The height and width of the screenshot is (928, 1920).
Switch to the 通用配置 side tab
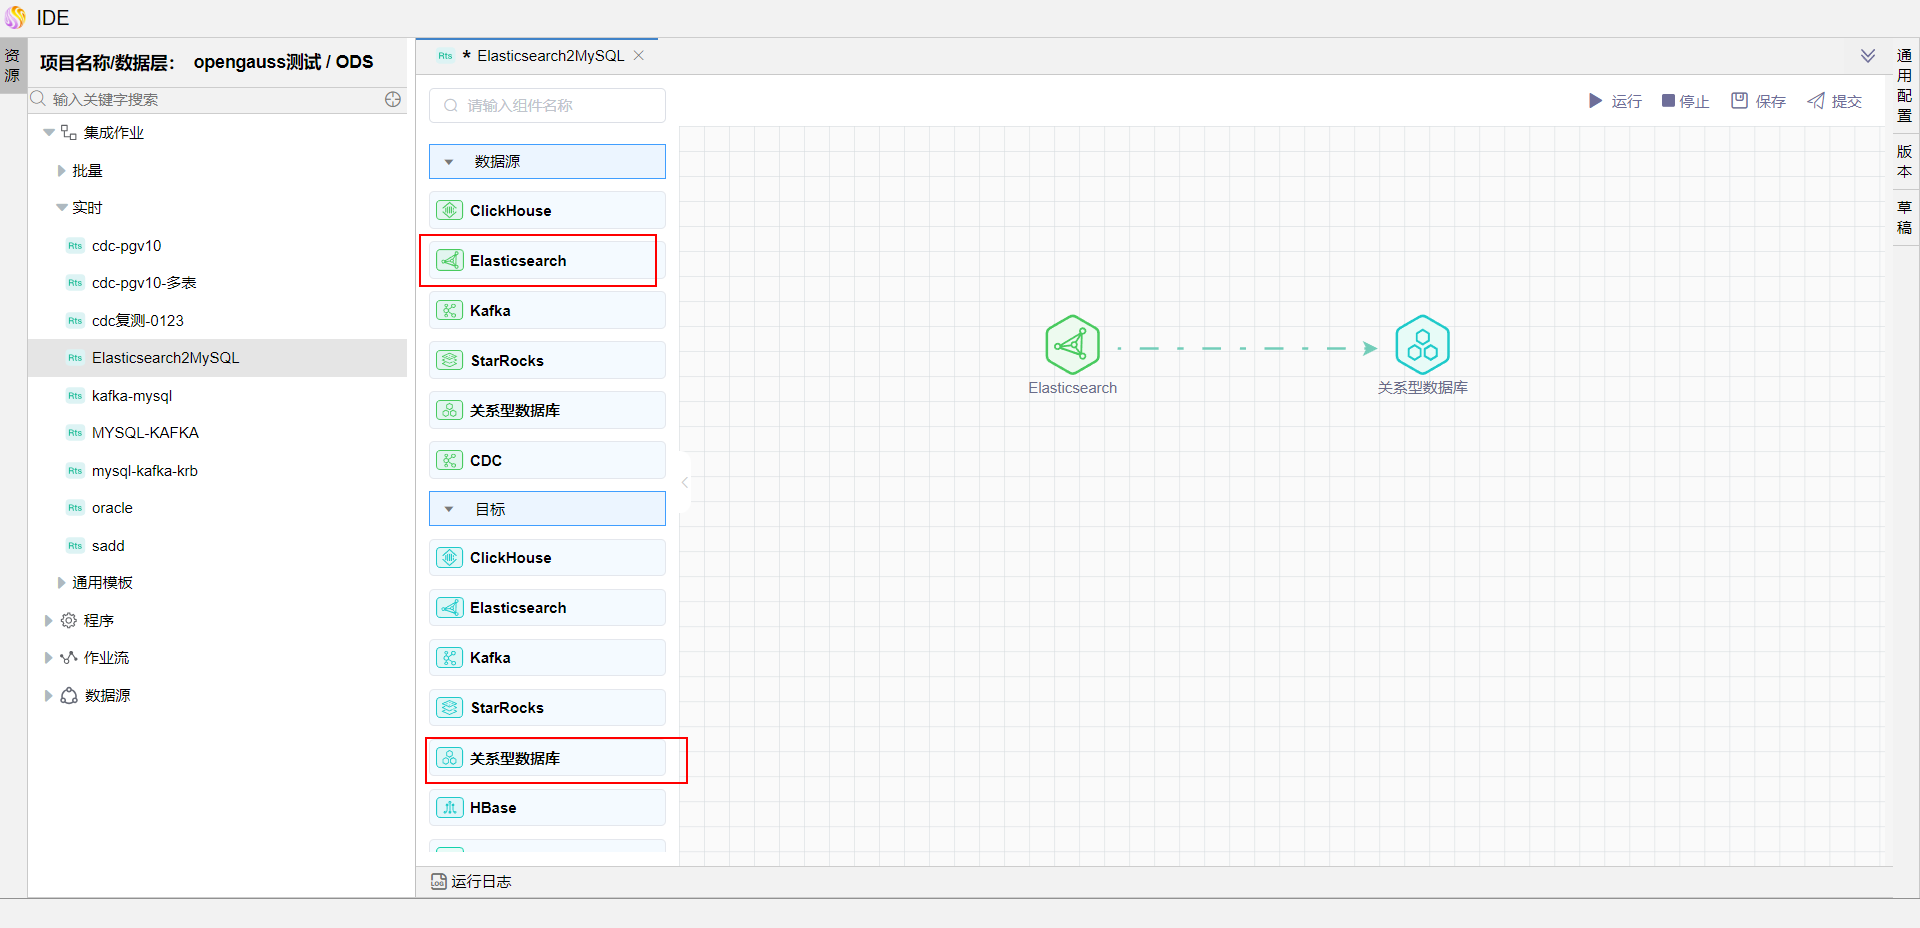pos(1904,85)
